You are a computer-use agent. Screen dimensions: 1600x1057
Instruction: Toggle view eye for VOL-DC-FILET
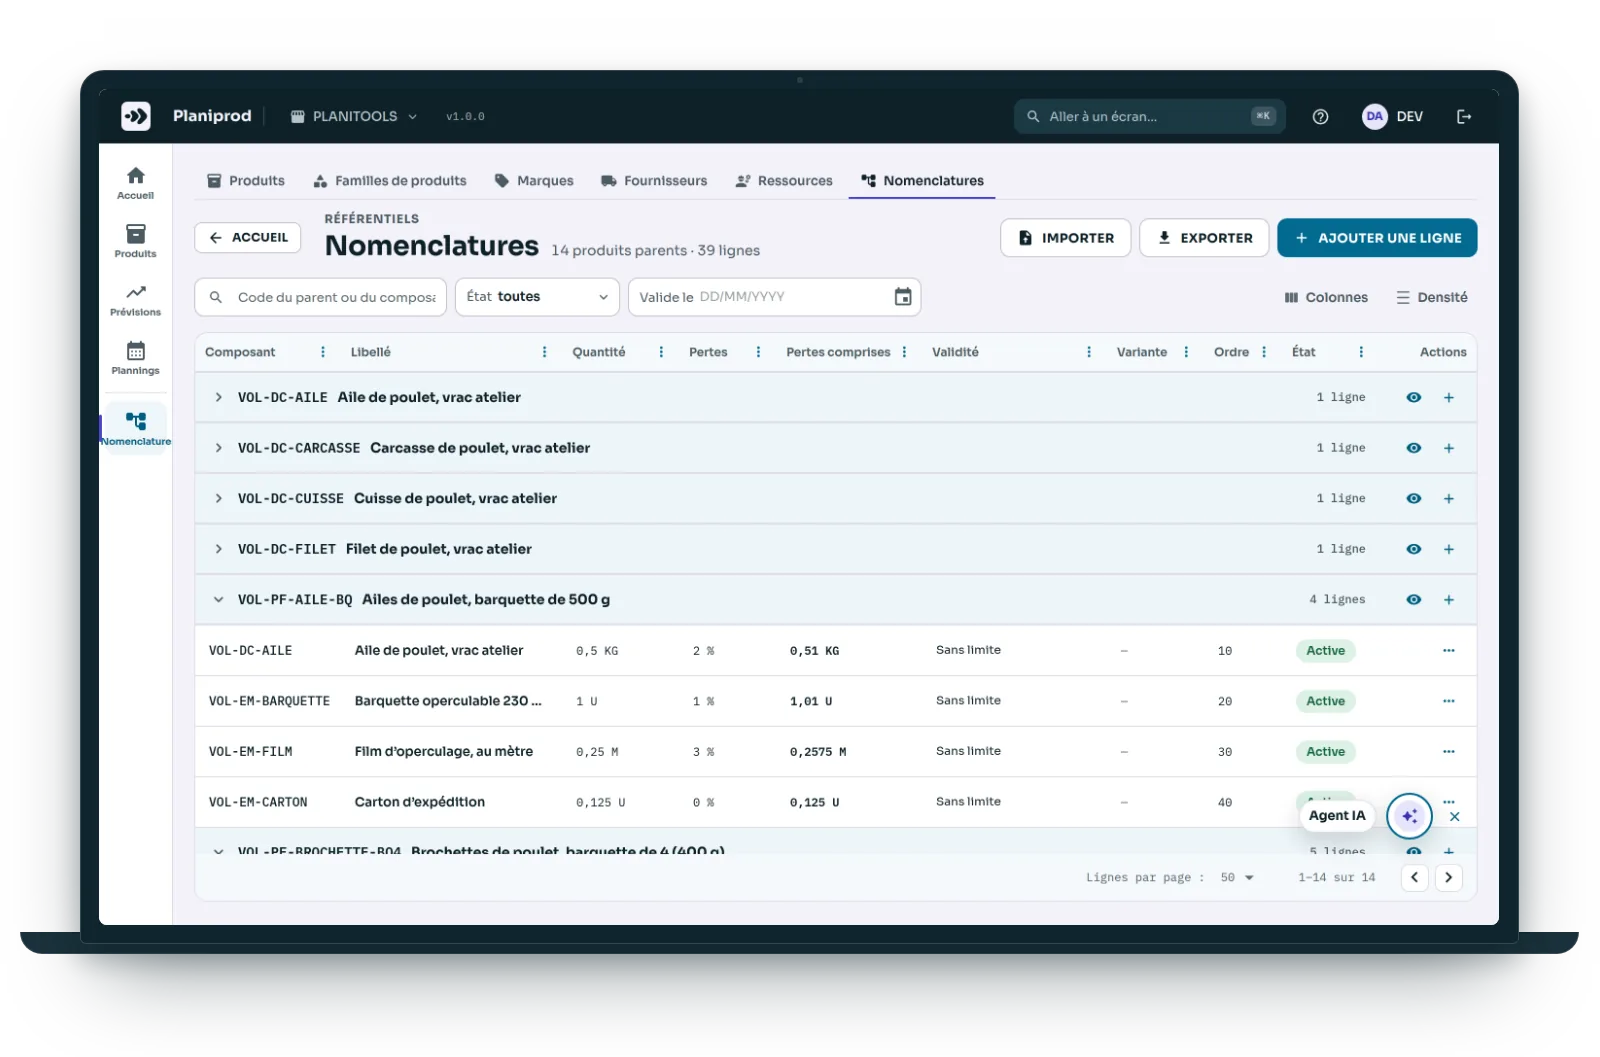point(1413,549)
